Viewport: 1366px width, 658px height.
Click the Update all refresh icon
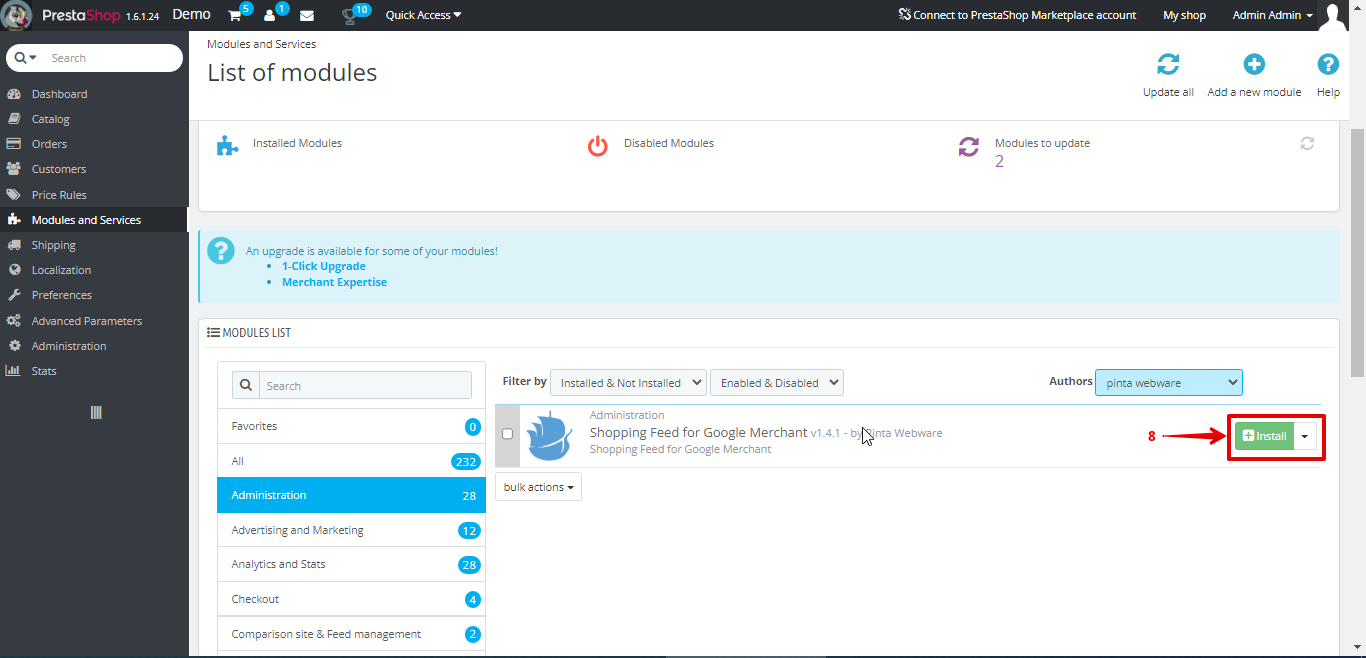click(1168, 65)
